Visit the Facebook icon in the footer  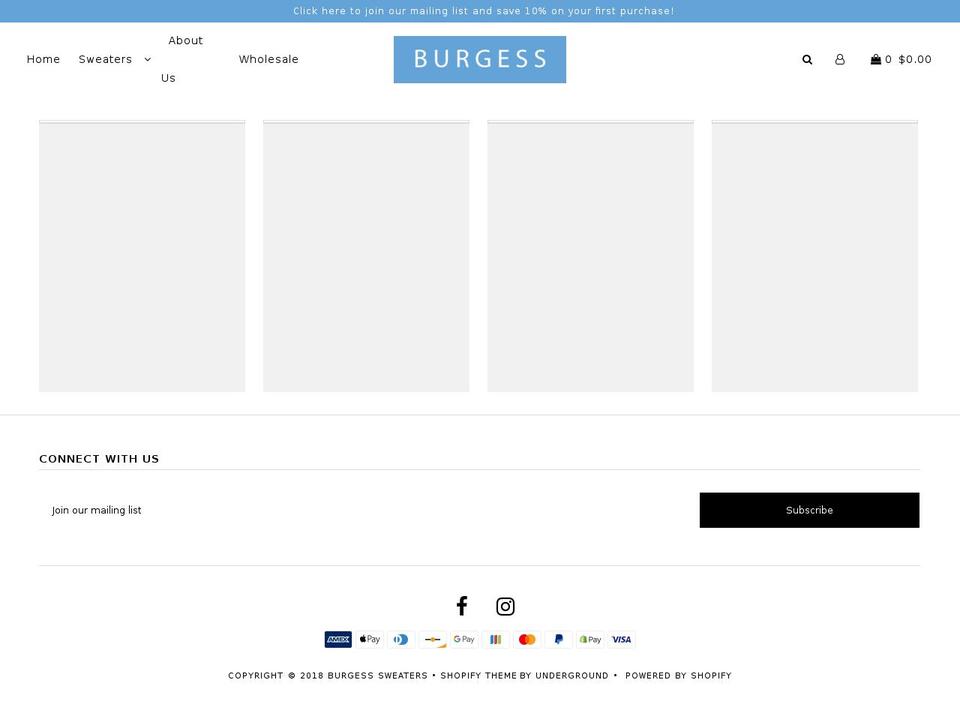462,606
